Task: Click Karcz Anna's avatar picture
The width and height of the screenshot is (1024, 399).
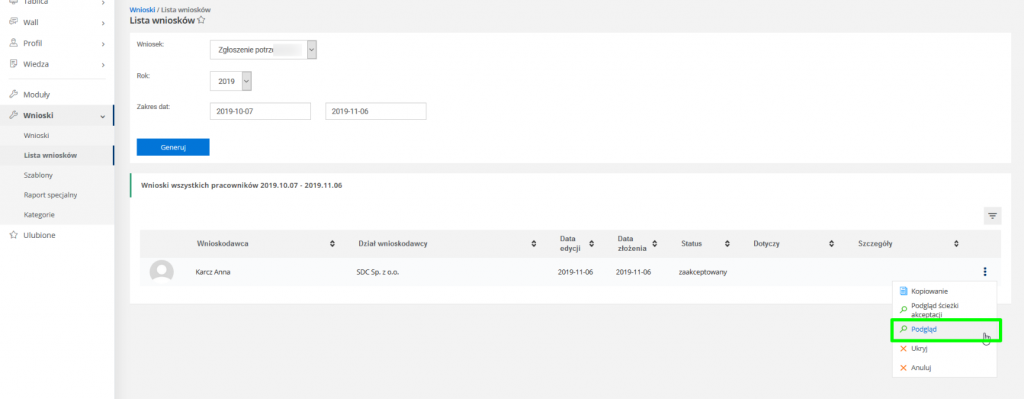Action: pos(161,272)
